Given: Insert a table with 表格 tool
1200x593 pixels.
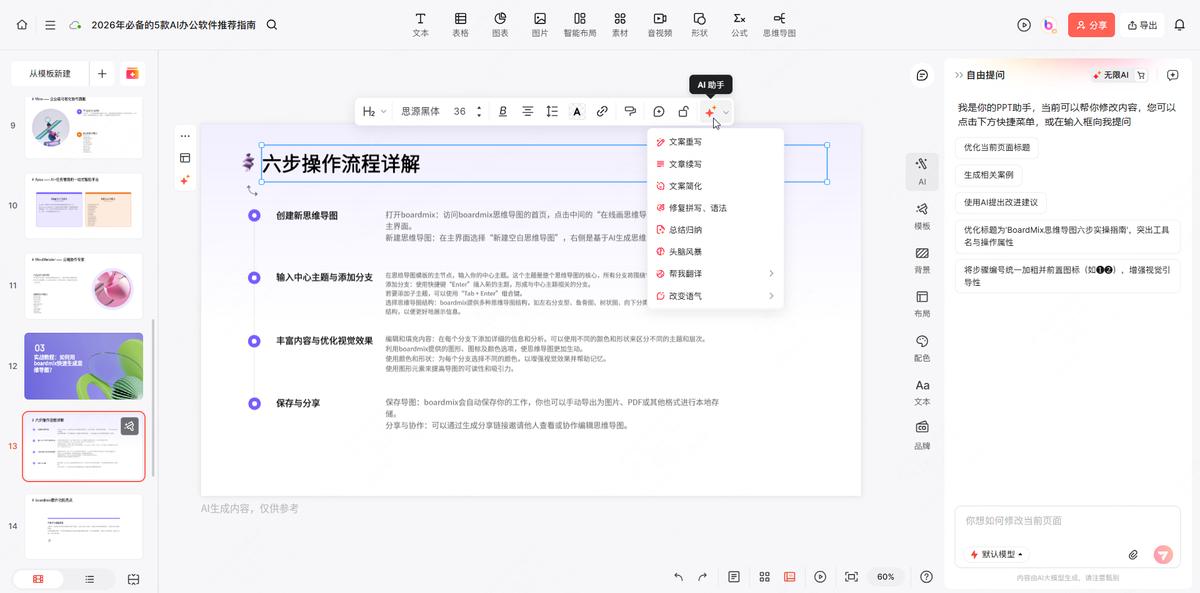Looking at the screenshot, I should pyautogui.click(x=460, y=25).
